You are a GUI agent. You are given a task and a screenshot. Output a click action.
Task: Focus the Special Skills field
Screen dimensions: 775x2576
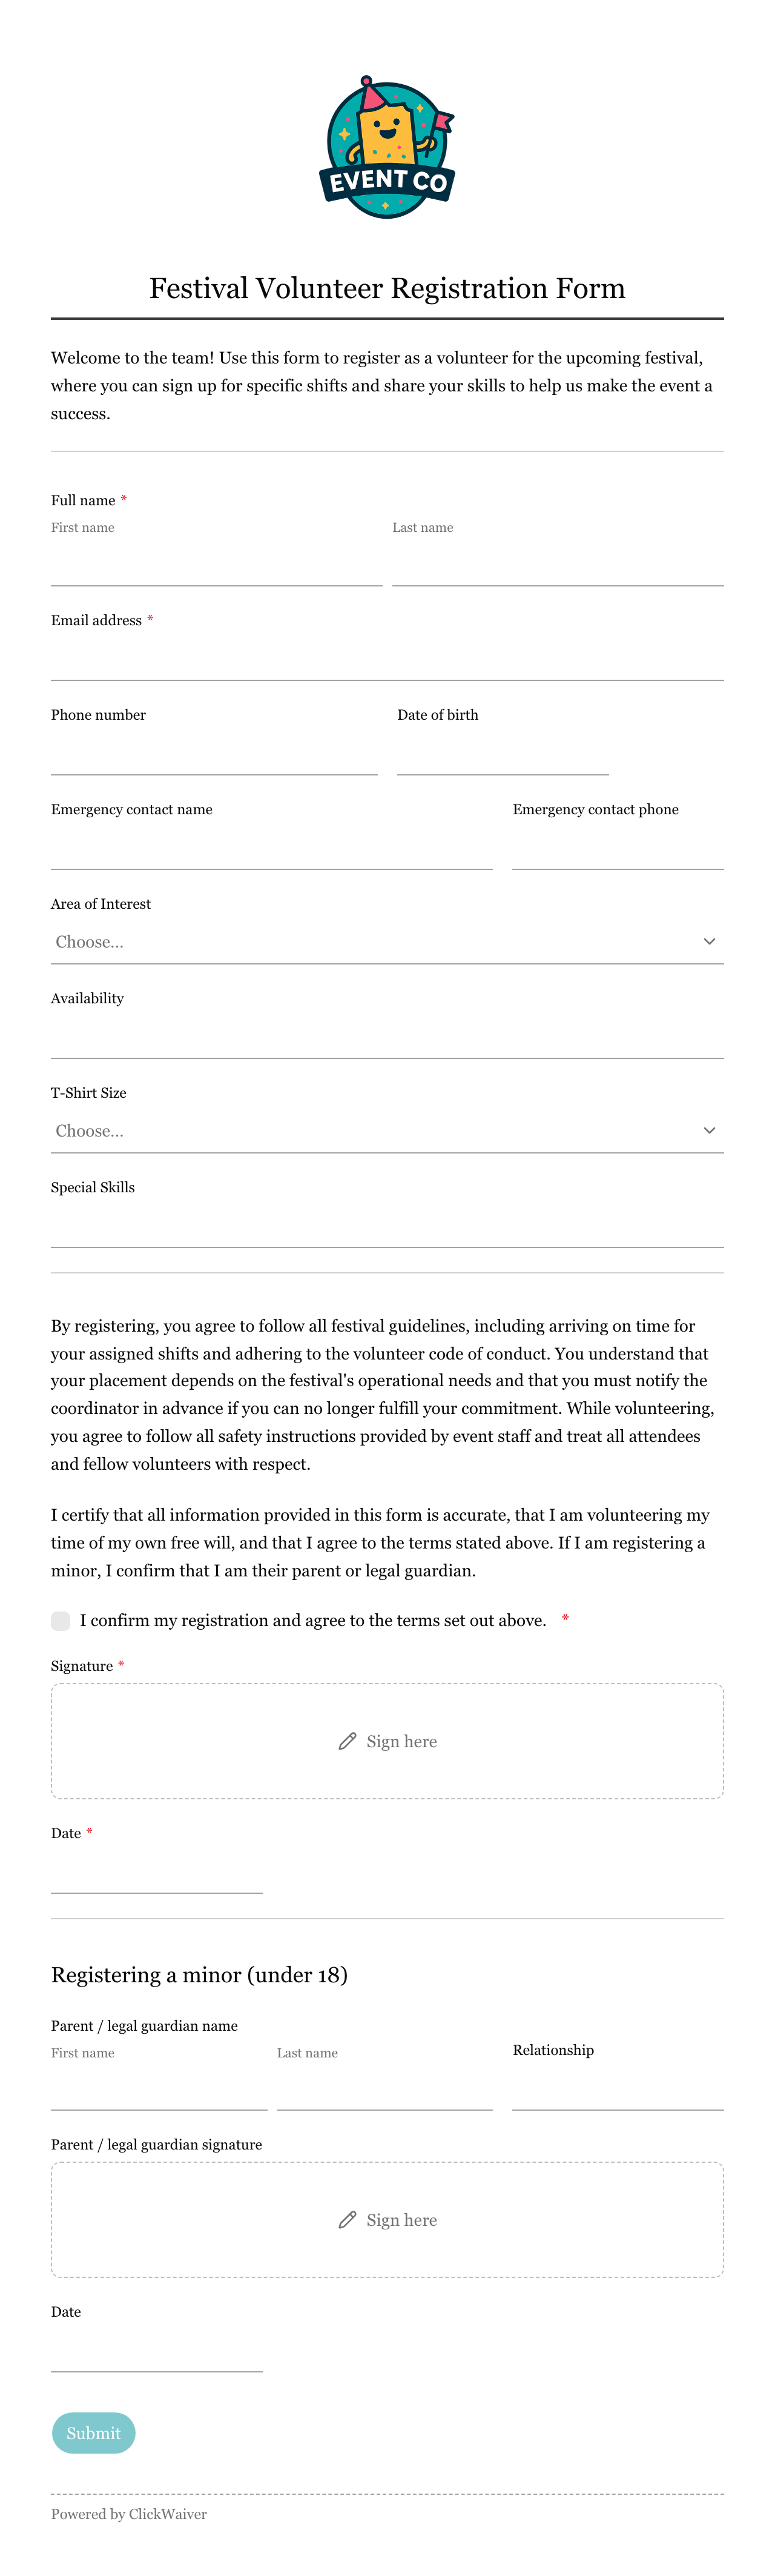point(387,1226)
